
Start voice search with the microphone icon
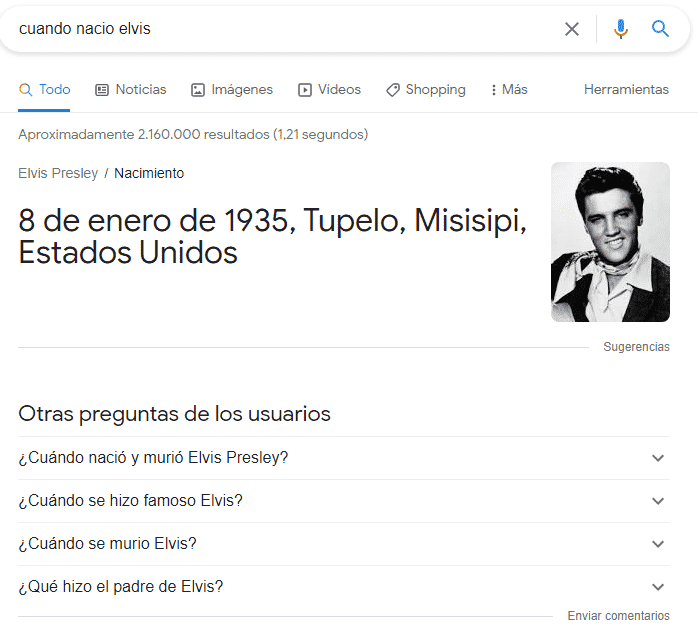(621, 29)
